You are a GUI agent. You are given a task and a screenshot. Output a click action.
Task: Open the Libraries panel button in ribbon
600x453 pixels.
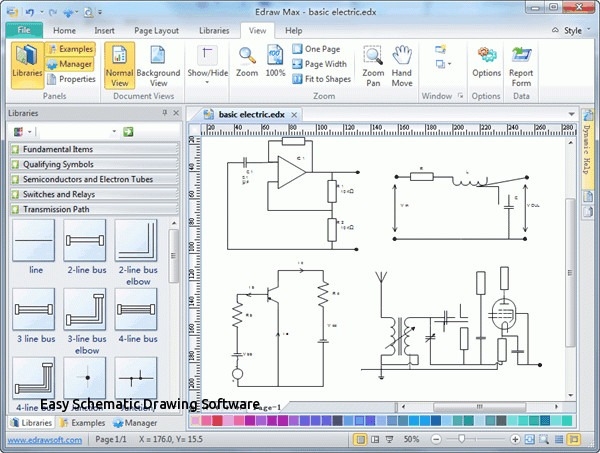pos(28,62)
